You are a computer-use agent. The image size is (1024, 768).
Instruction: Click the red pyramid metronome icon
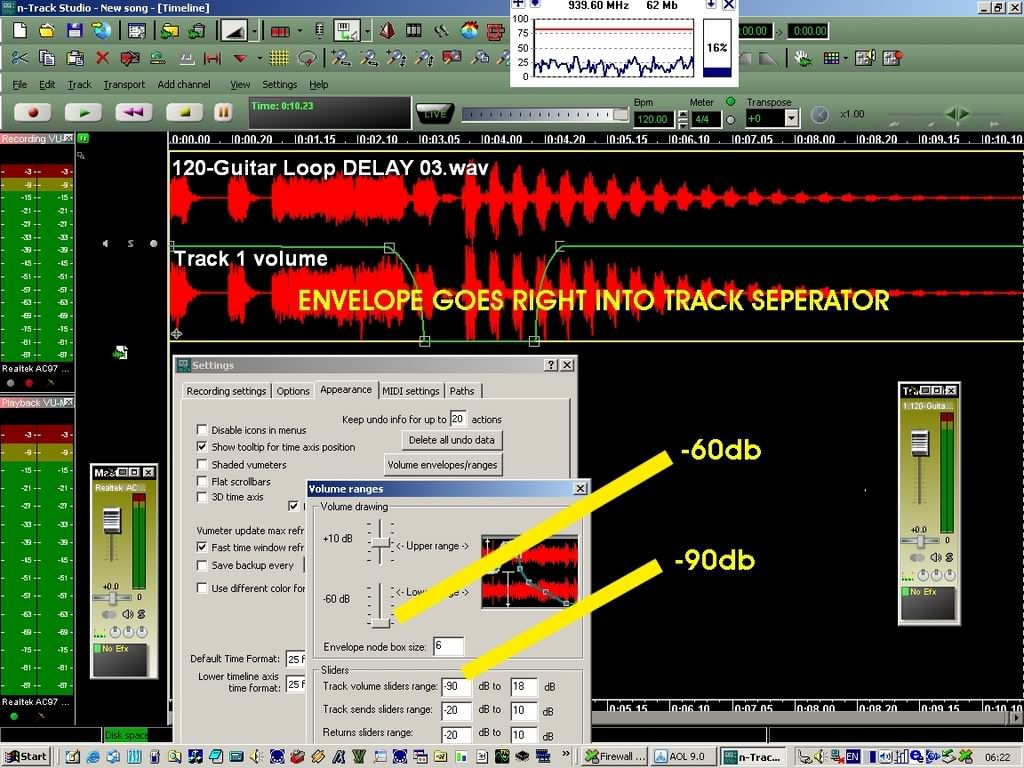click(x=387, y=31)
